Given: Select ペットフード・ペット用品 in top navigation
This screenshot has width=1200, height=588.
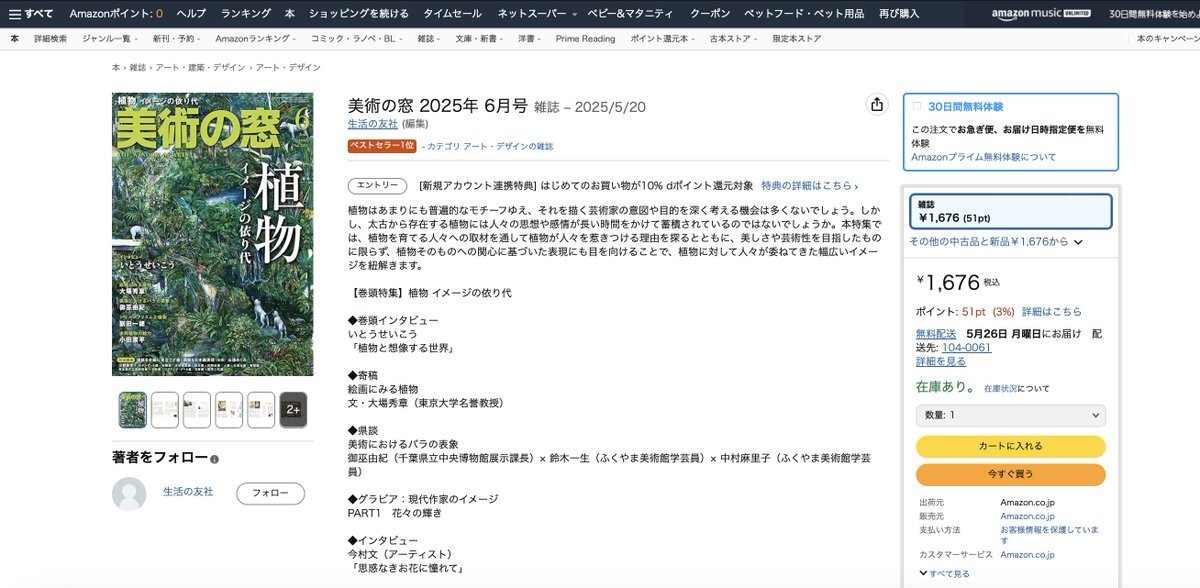Looking at the screenshot, I should click(x=805, y=14).
